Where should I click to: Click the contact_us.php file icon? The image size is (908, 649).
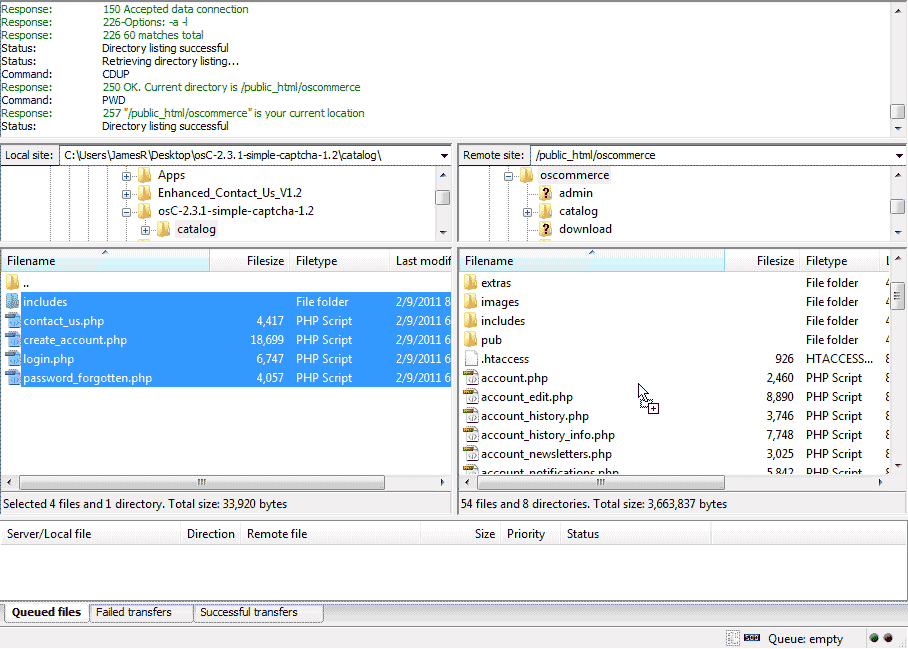12,321
